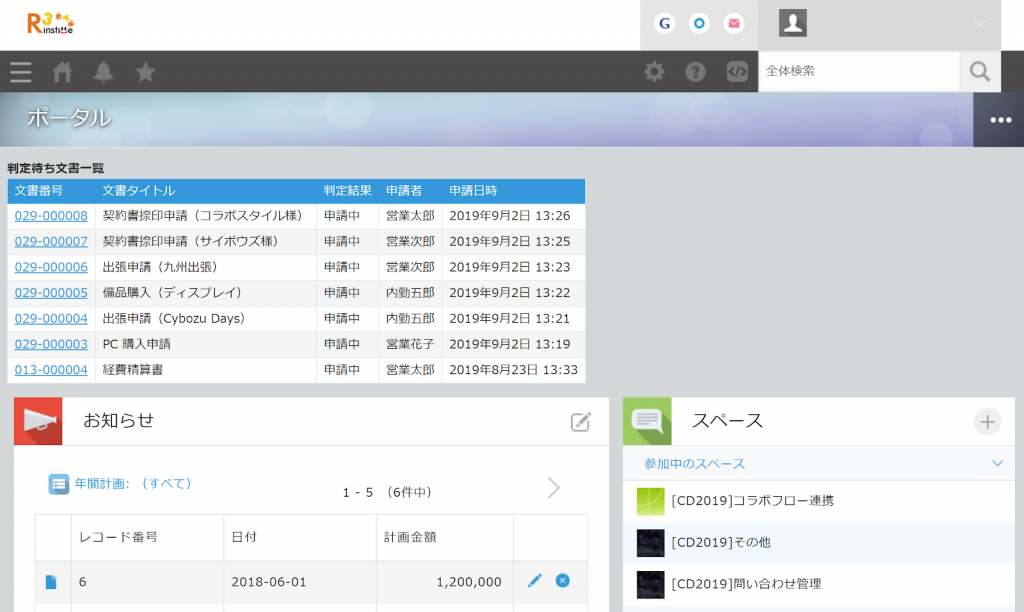This screenshot has height=612, width=1024.
Task: Select PC 購入申請 title cell
Action: 206,344
